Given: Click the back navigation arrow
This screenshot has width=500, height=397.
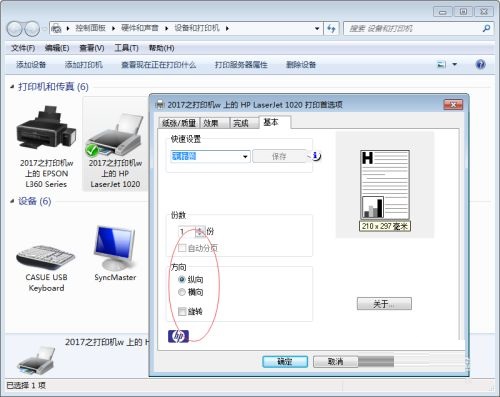Looking at the screenshot, I should pos(15,29).
